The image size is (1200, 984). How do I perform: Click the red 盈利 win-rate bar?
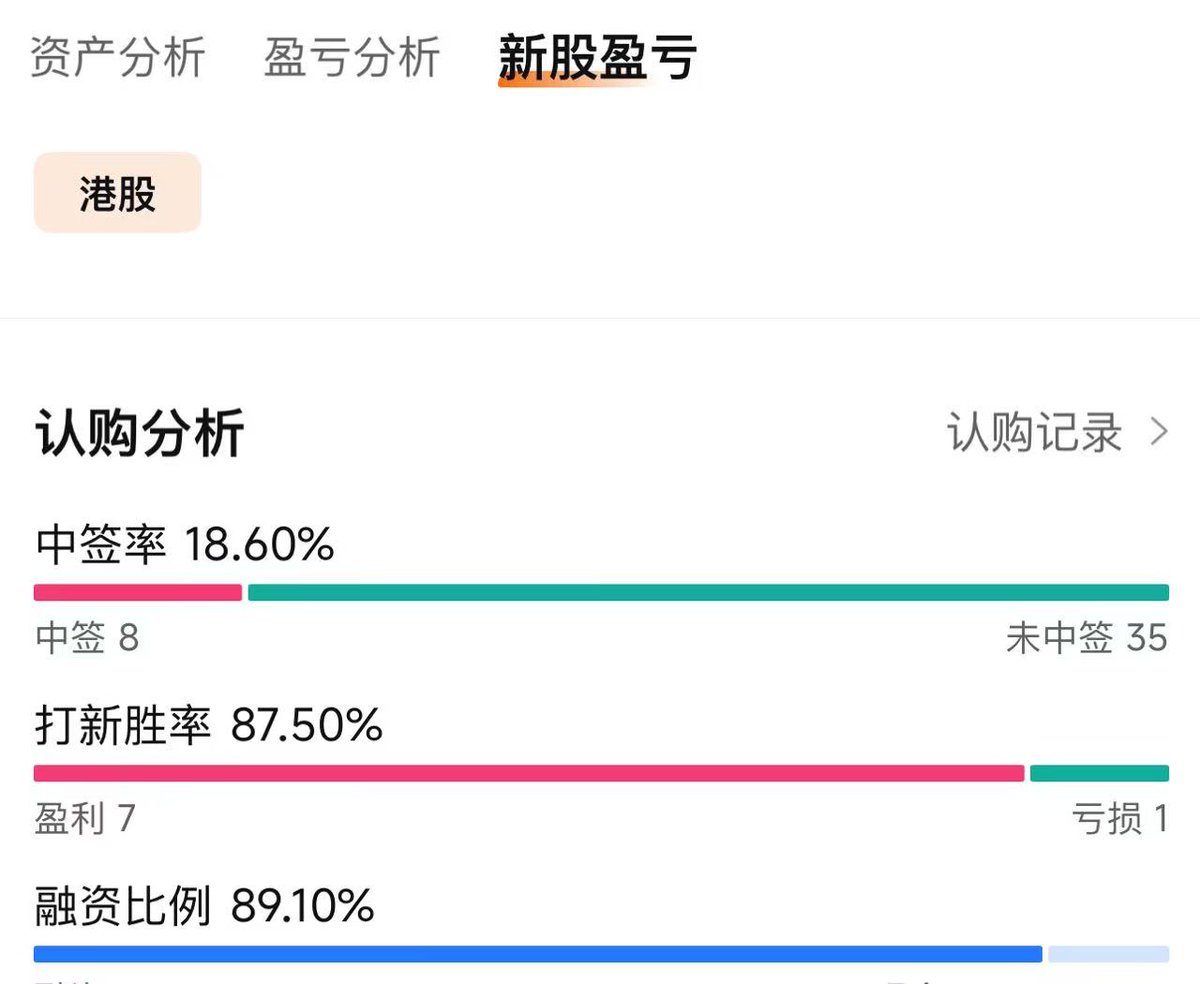point(529,773)
